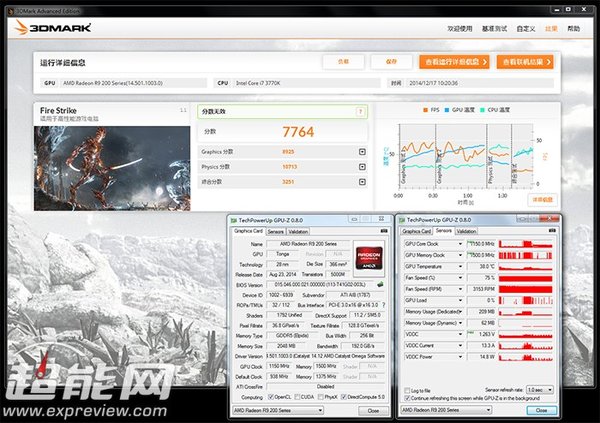Click the 负载 button in run details panel
The width and height of the screenshot is (600, 423).
[x=343, y=62]
